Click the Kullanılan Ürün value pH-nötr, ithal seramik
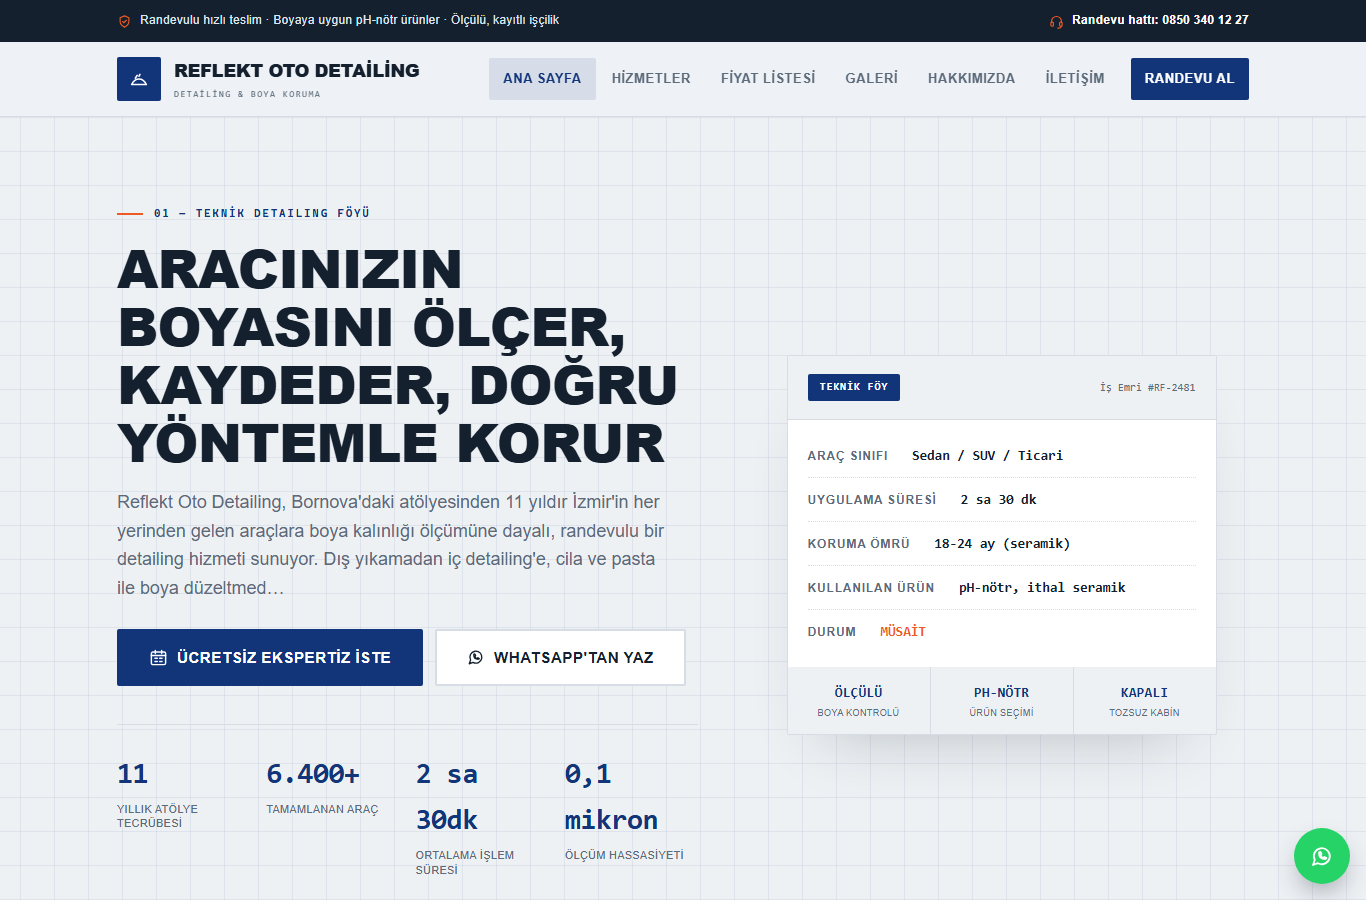 tap(1042, 588)
